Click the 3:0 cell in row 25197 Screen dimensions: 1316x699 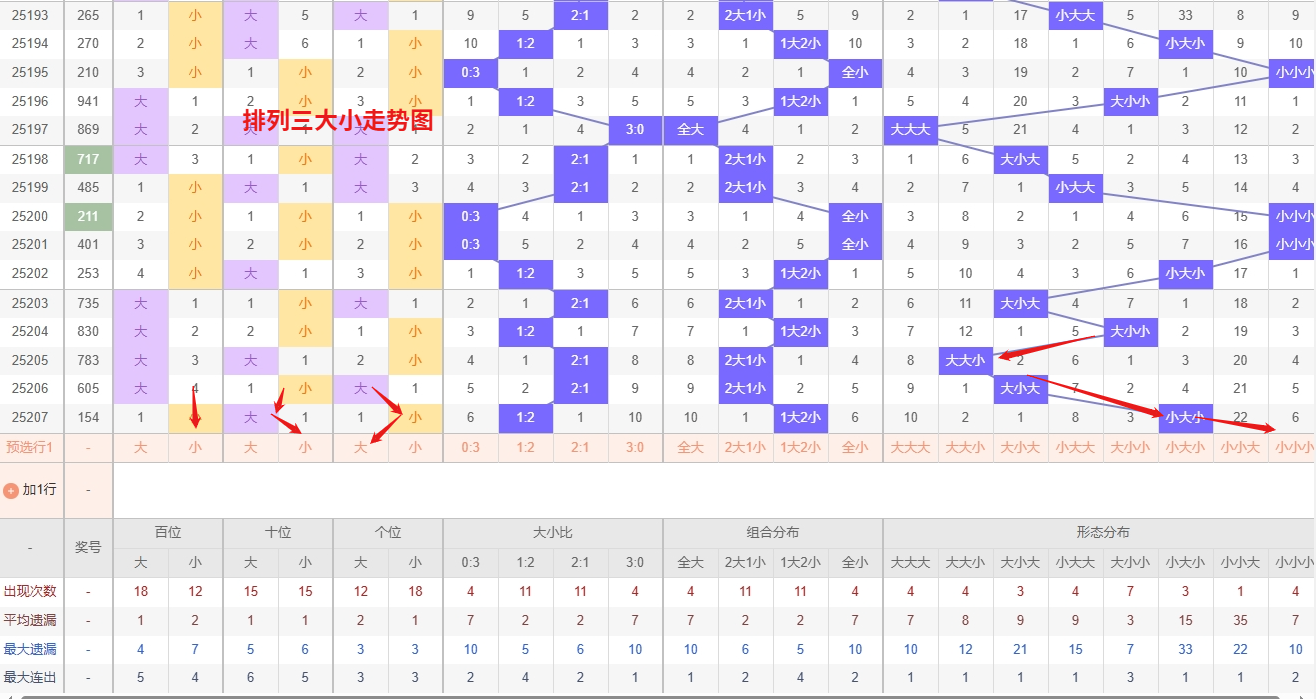click(x=635, y=130)
